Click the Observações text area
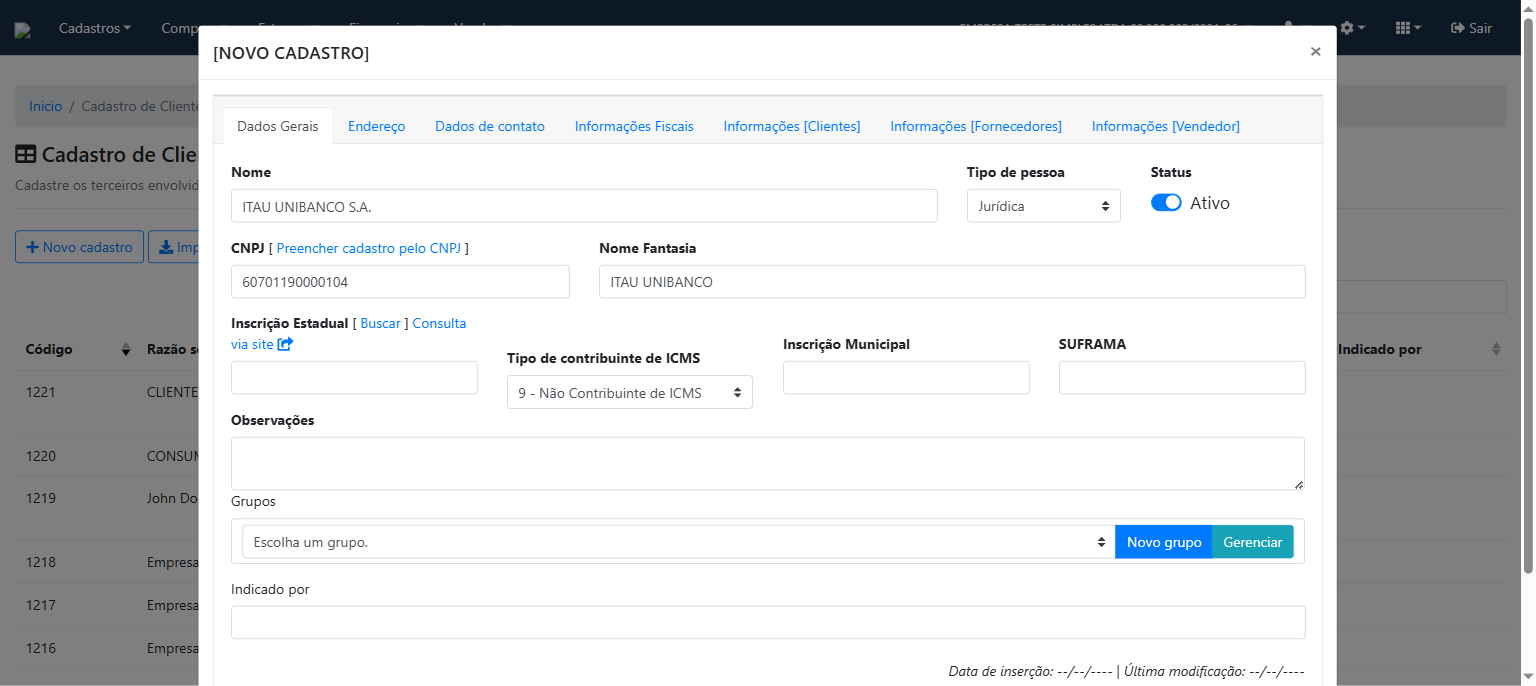This screenshot has width=1536, height=686. [768, 464]
